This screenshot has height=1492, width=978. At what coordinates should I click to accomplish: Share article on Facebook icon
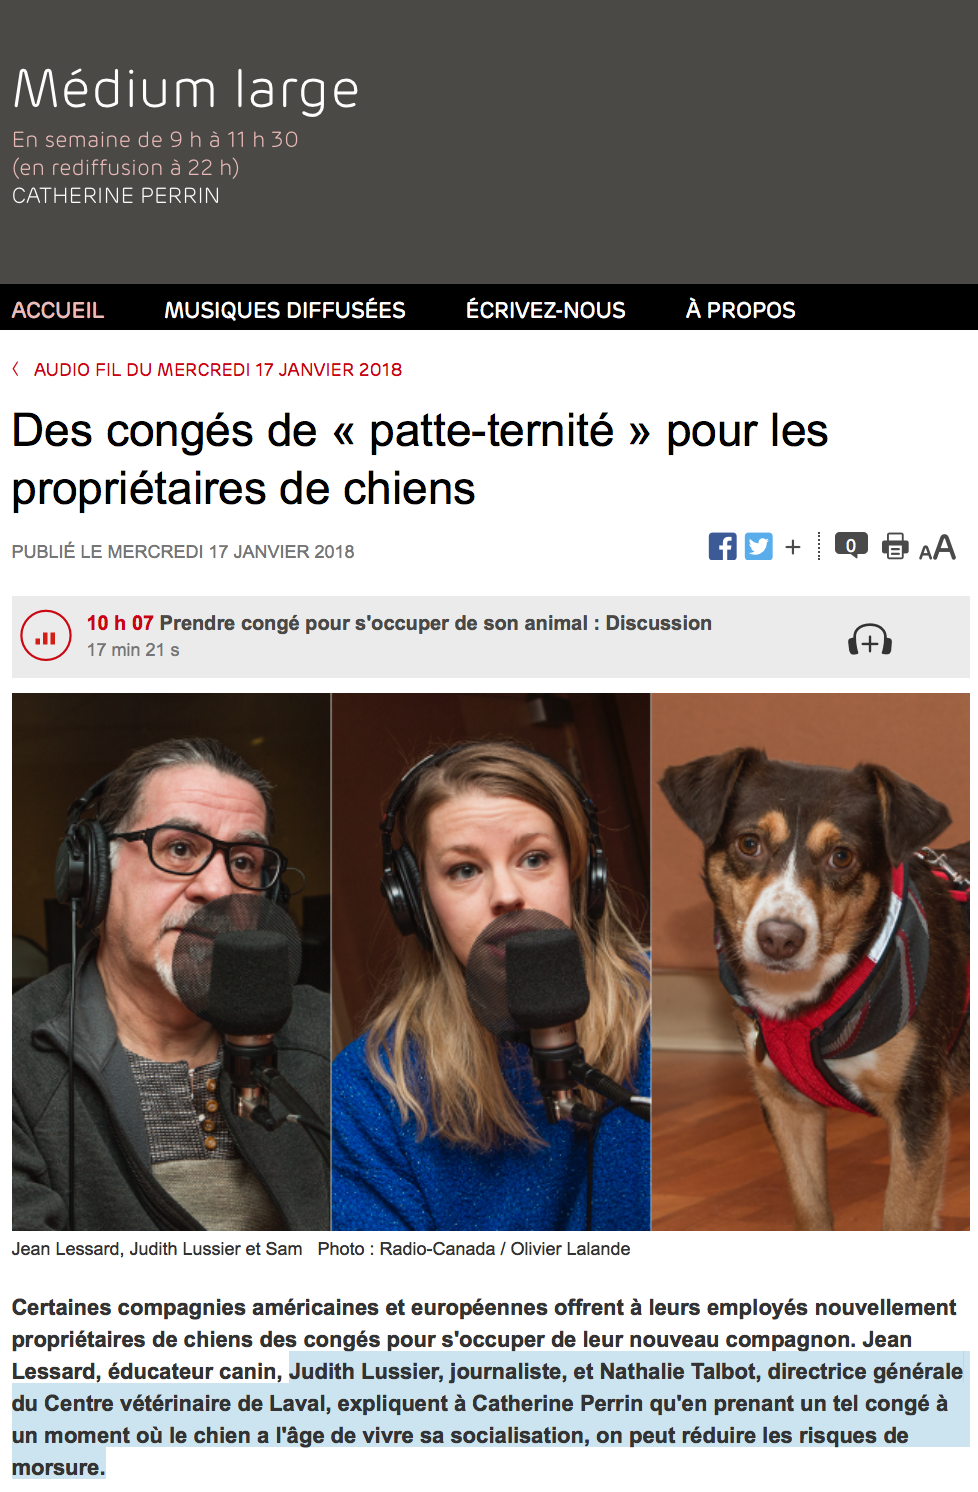[x=722, y=547]
